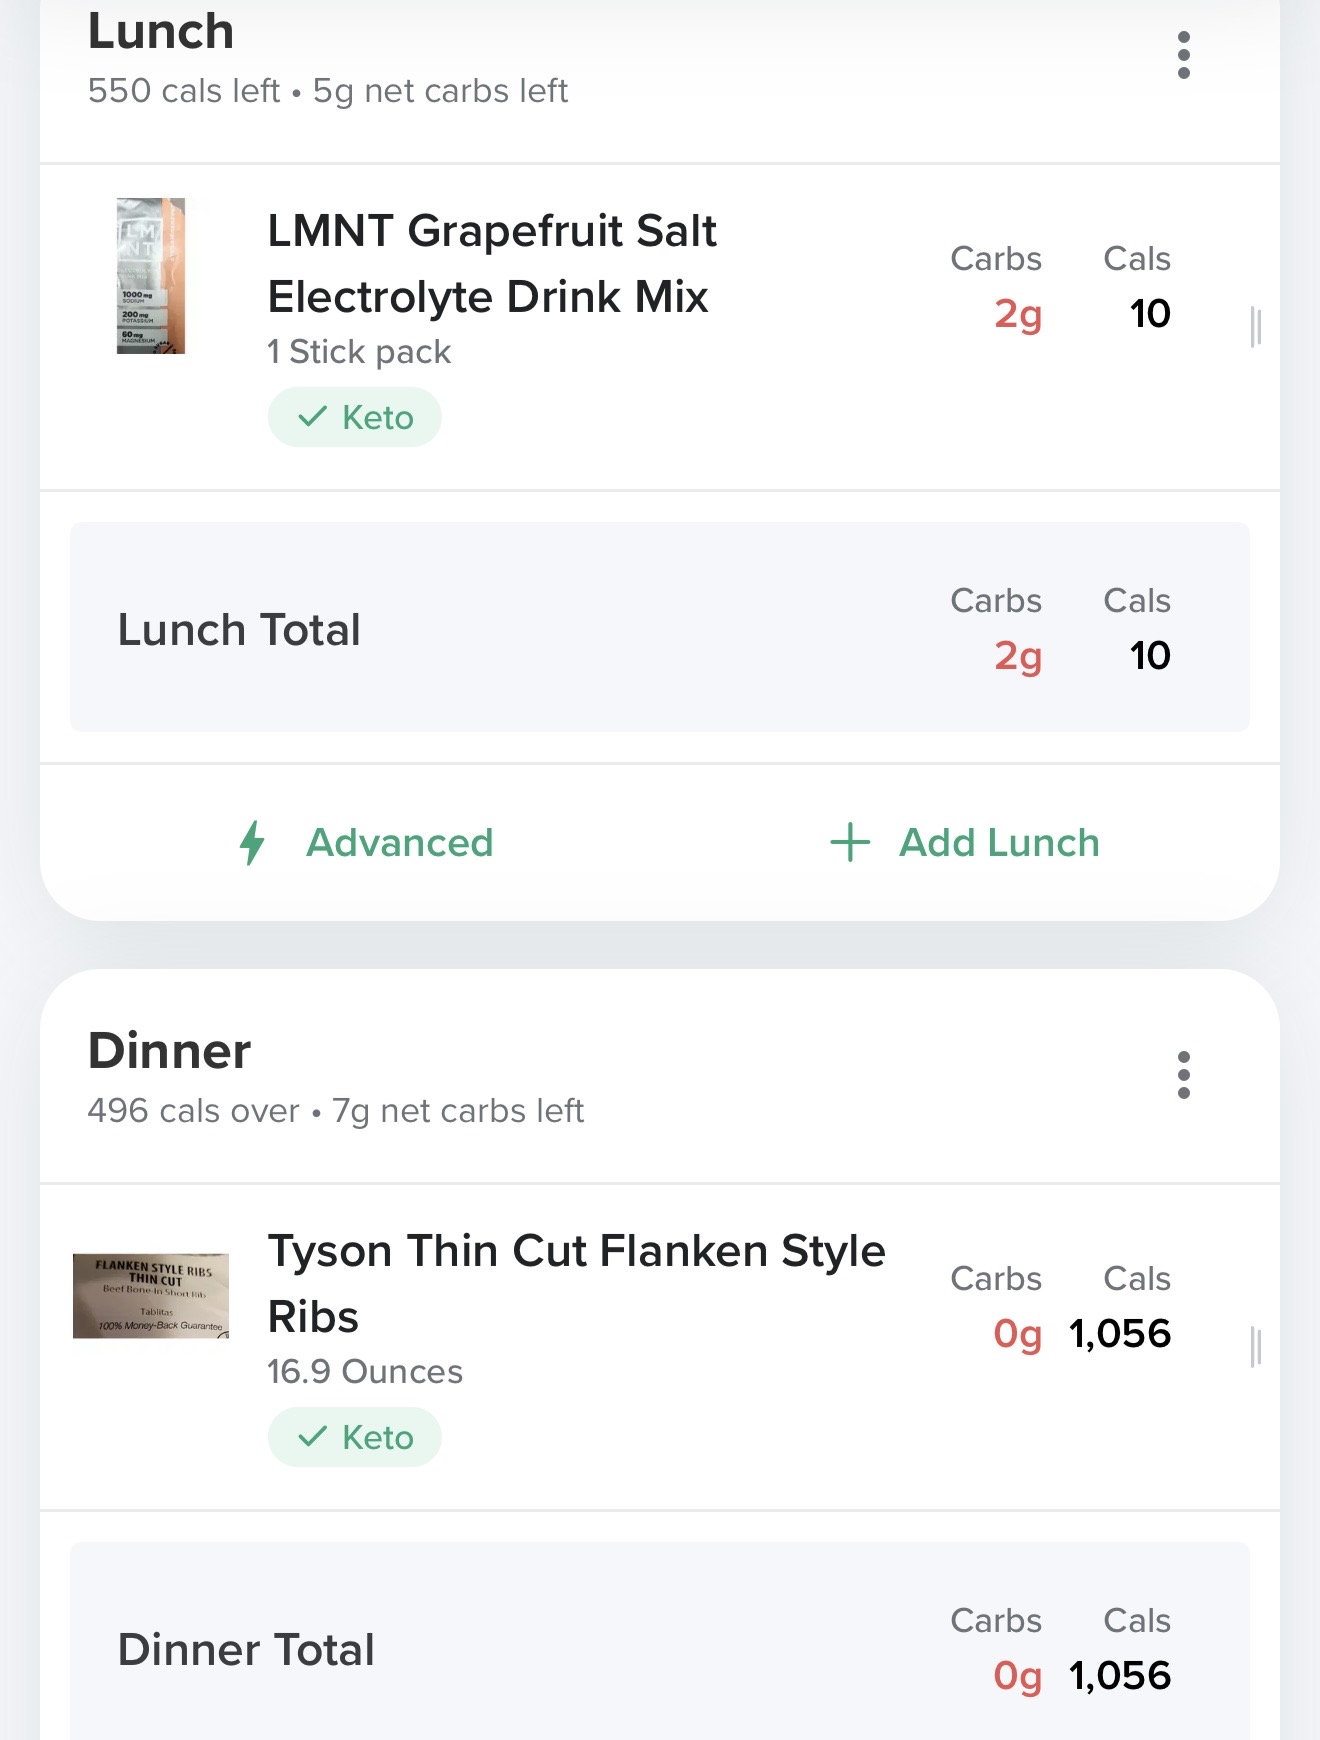Screen dimensions: 1320x1740
Task: Tap the 1 Stick pack serving size
Action: click(x=359, y=352)
